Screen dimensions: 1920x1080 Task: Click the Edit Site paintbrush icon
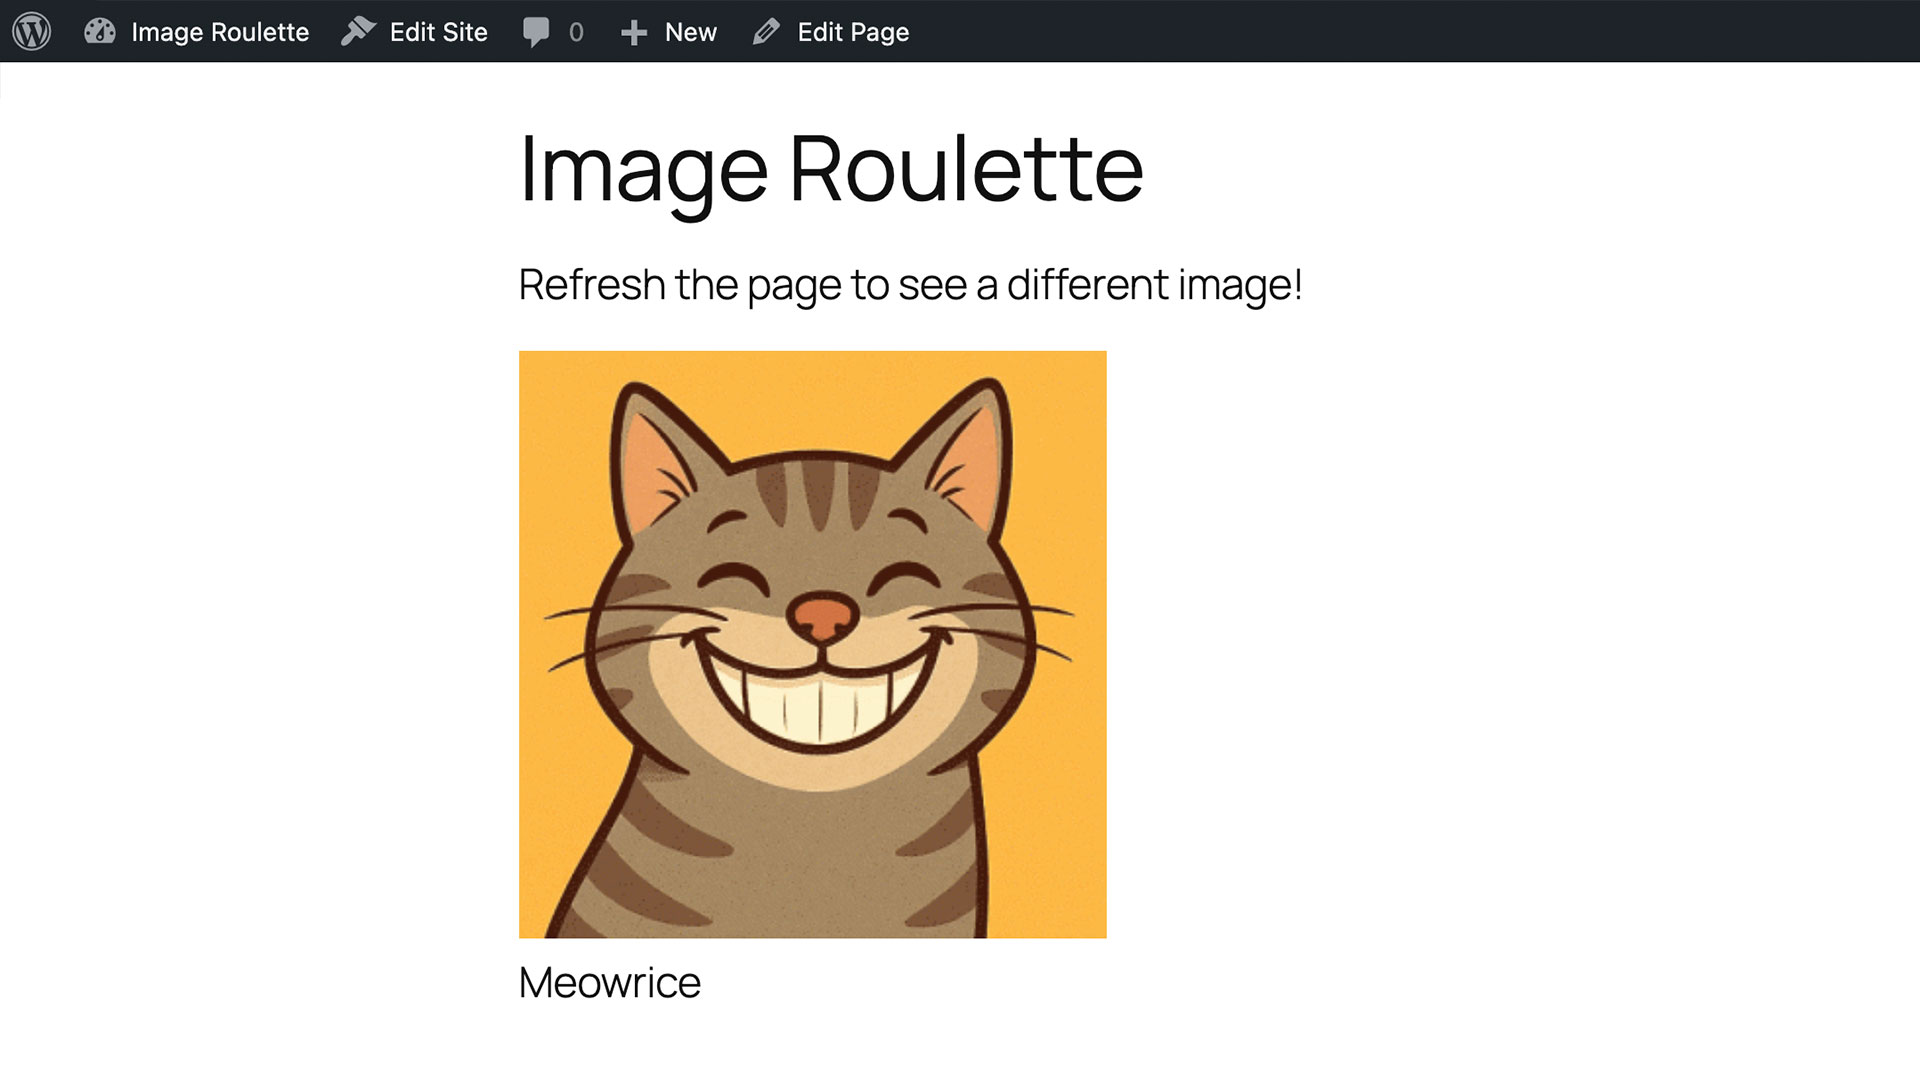(357, 32)
